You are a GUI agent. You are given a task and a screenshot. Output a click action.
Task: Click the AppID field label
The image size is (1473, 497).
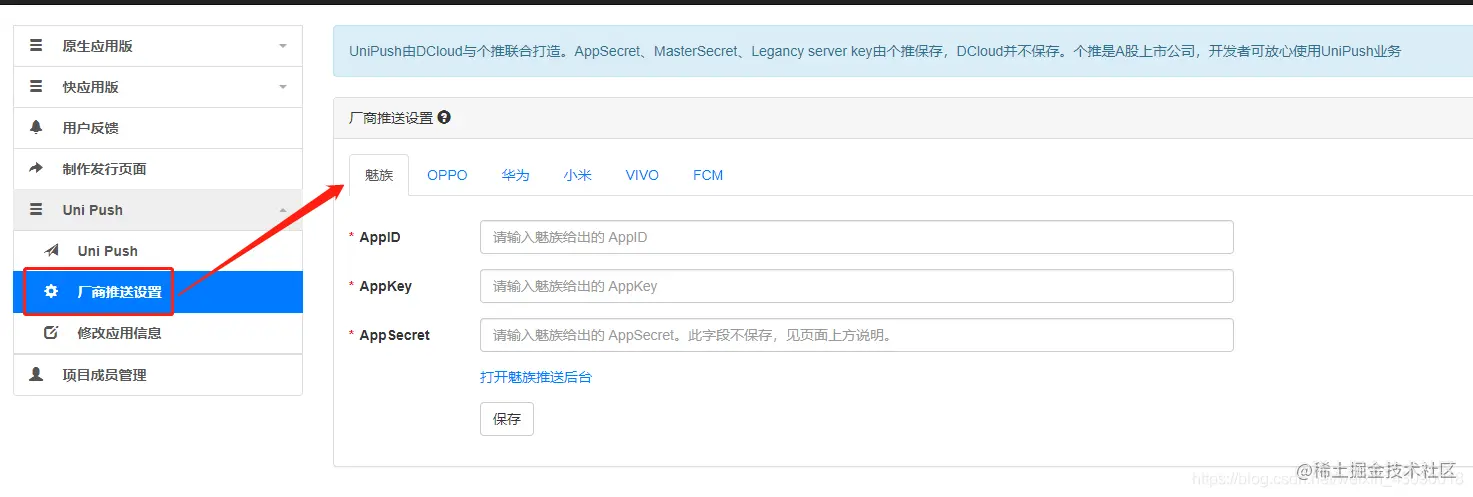point(380,237)
